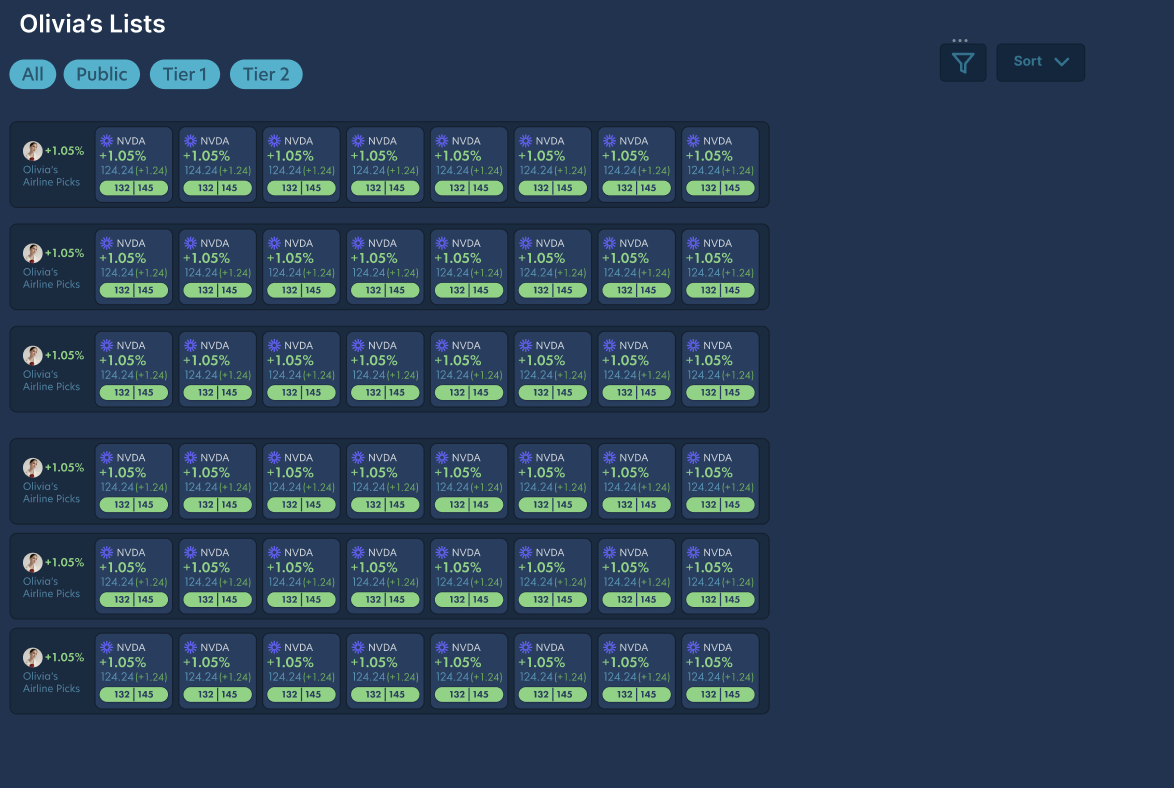Screen dimensions: 1174x788
Task: Open the Sort dropdown
Action: point(1040,62)
